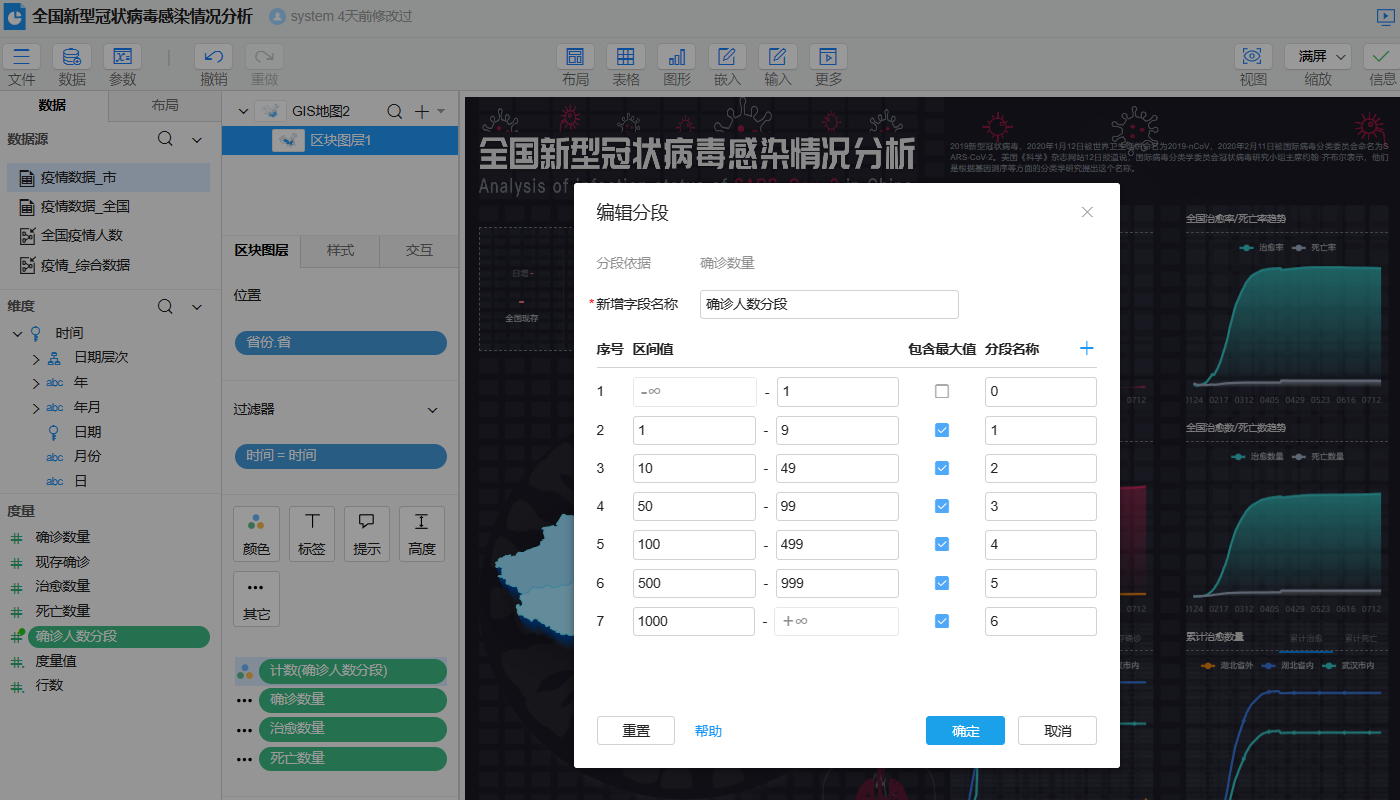1400x800 pixels.
Task: Collapse the 过滤器 filter section
Action: (x=433, y=410)
